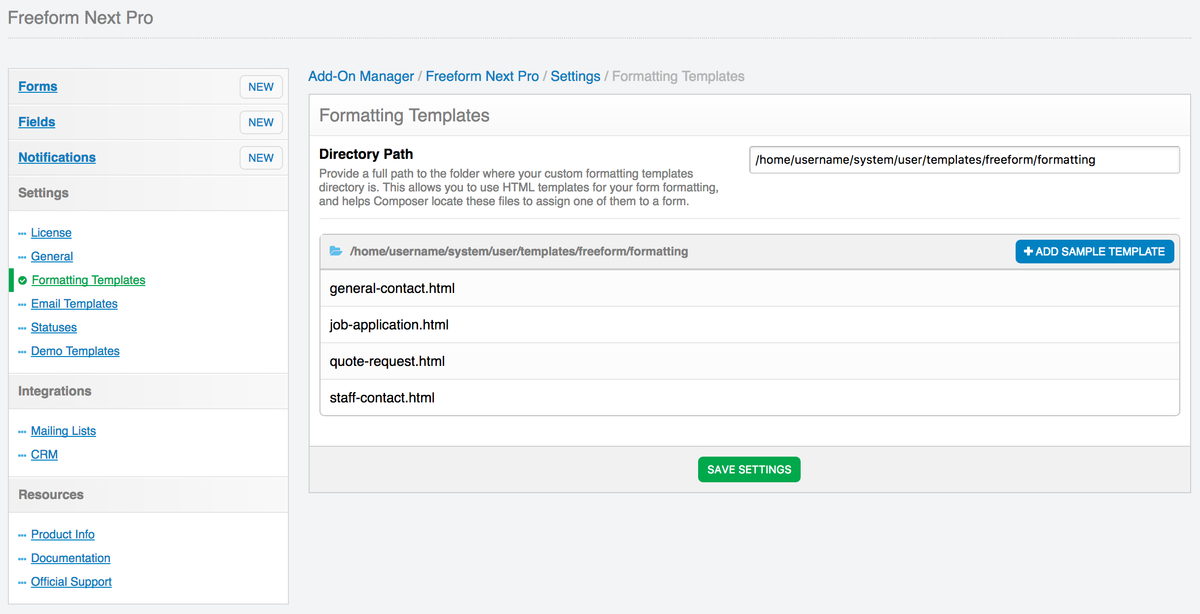Open General settings
1200x614 pixels.
click(x=52, y=257)
